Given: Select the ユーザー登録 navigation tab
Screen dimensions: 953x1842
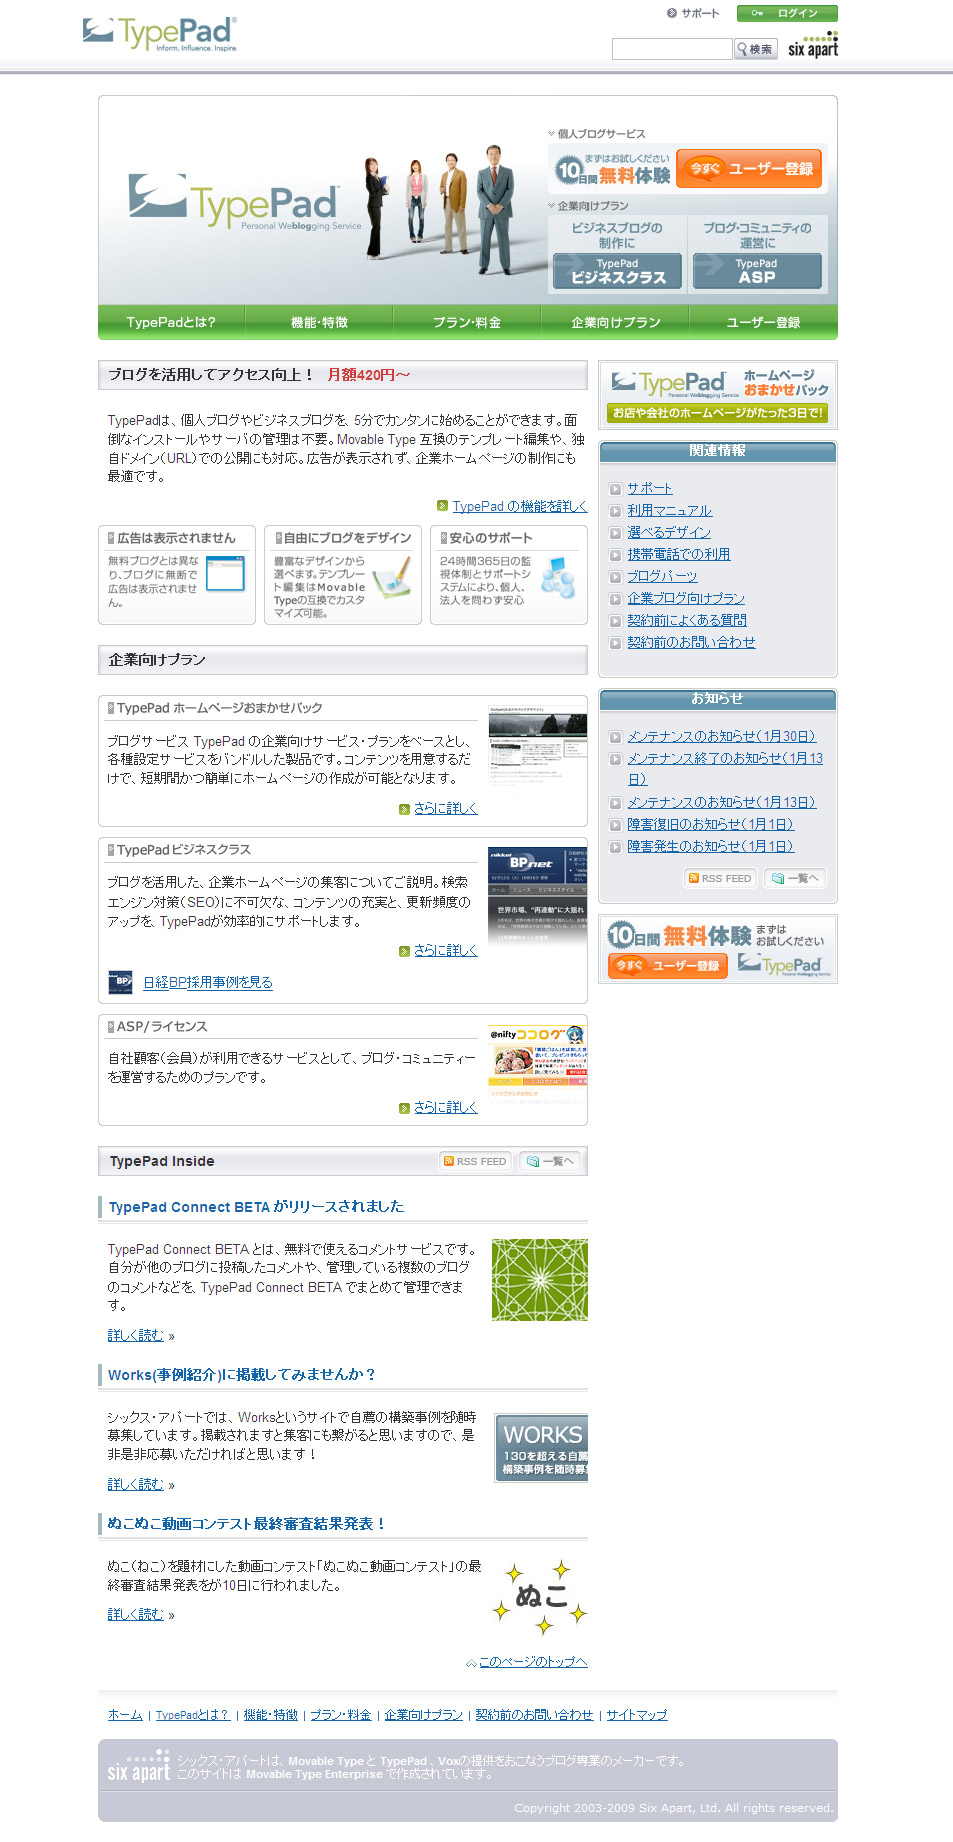Looking at the screenshot, I should (763, 322).
